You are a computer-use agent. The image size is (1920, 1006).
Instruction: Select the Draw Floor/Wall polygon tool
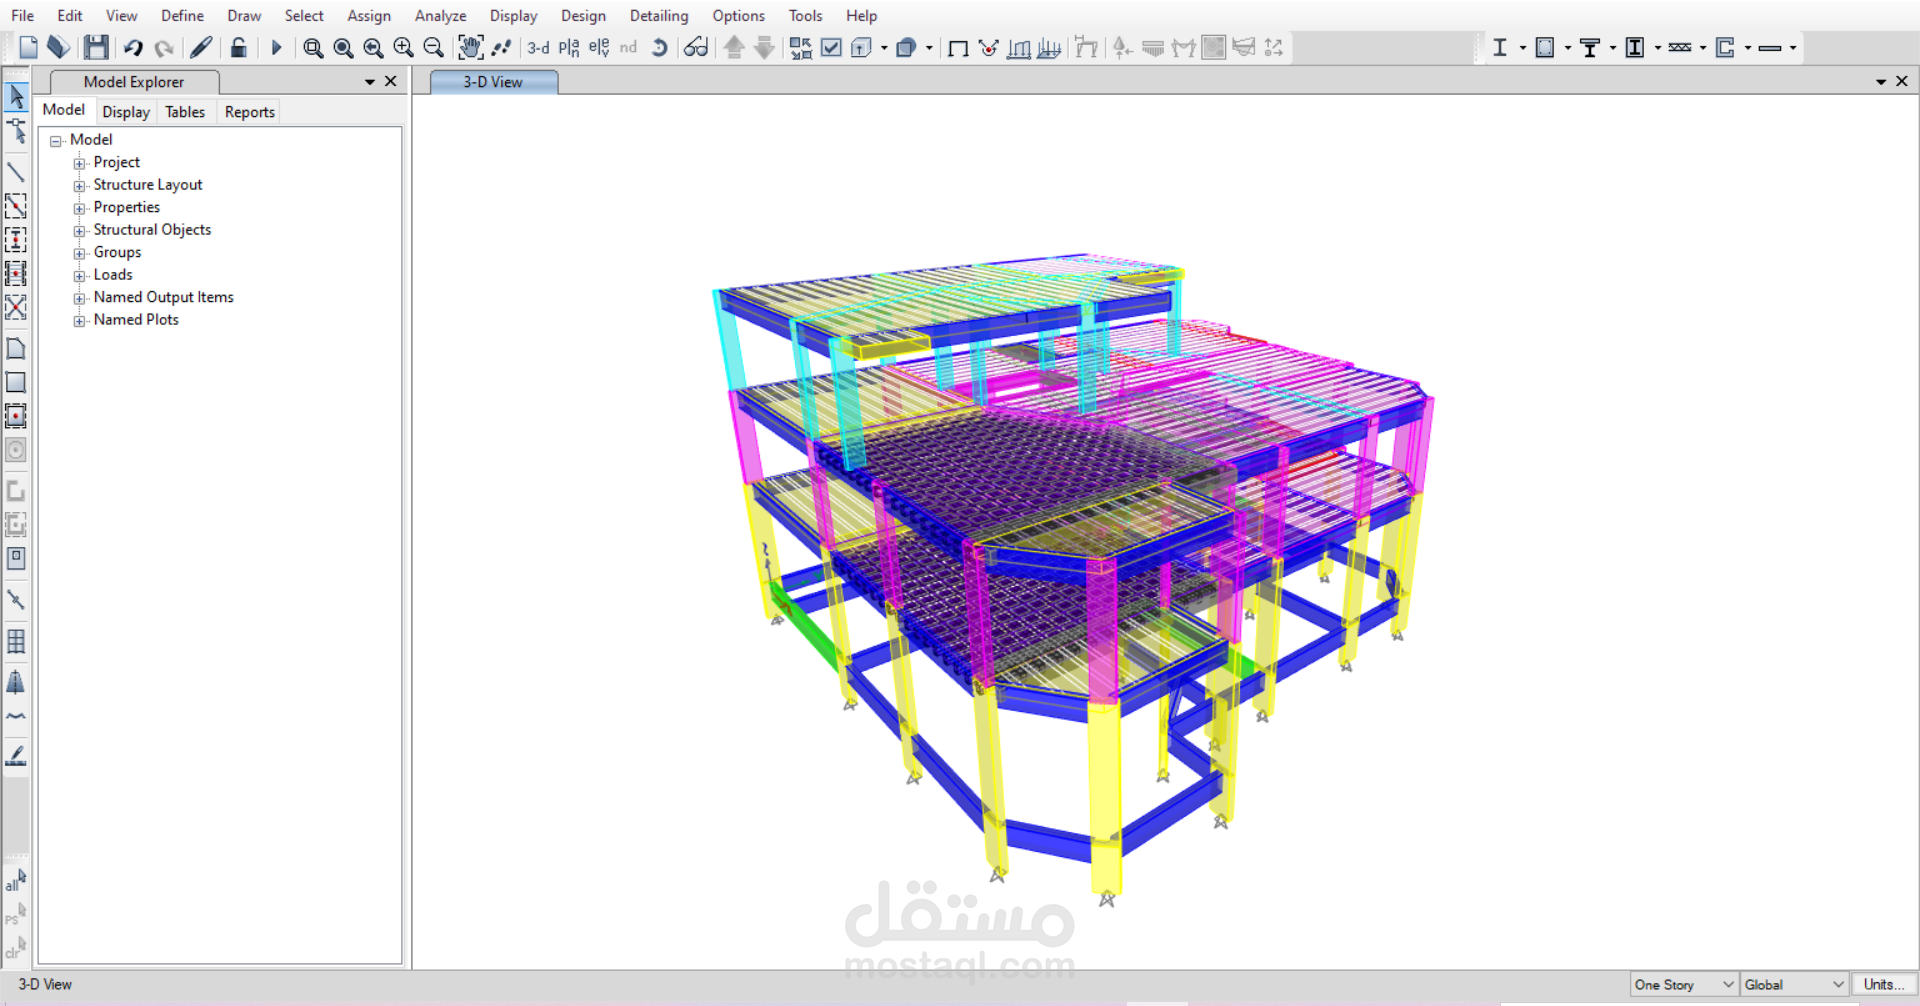16,349
